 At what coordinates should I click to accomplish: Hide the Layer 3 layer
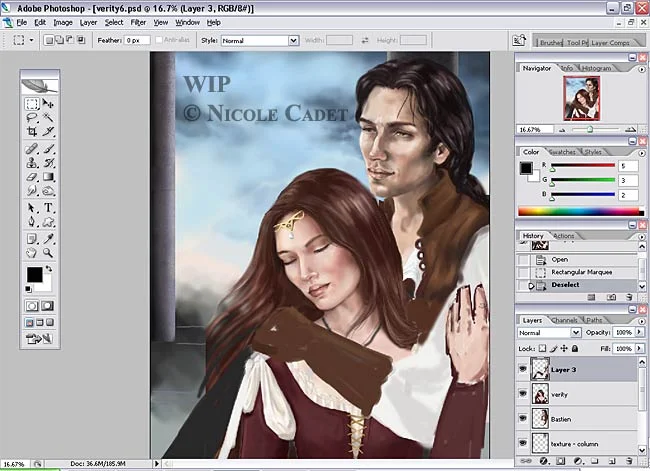523,369
